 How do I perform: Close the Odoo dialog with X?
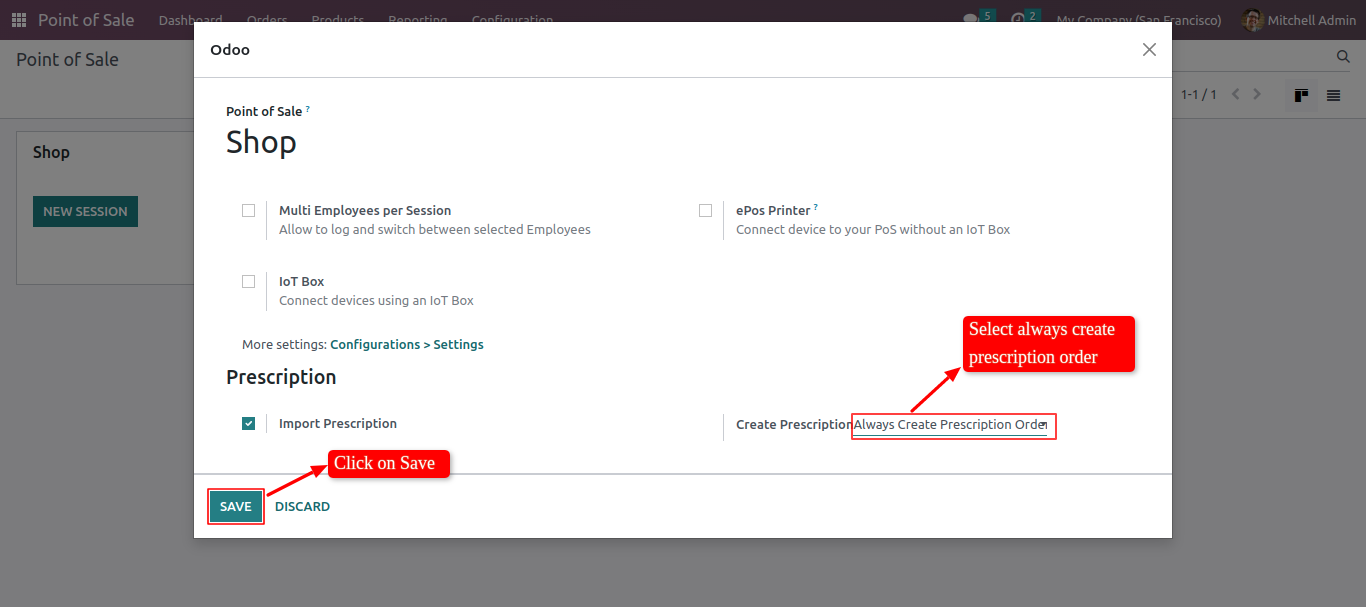pos(1149,49)
